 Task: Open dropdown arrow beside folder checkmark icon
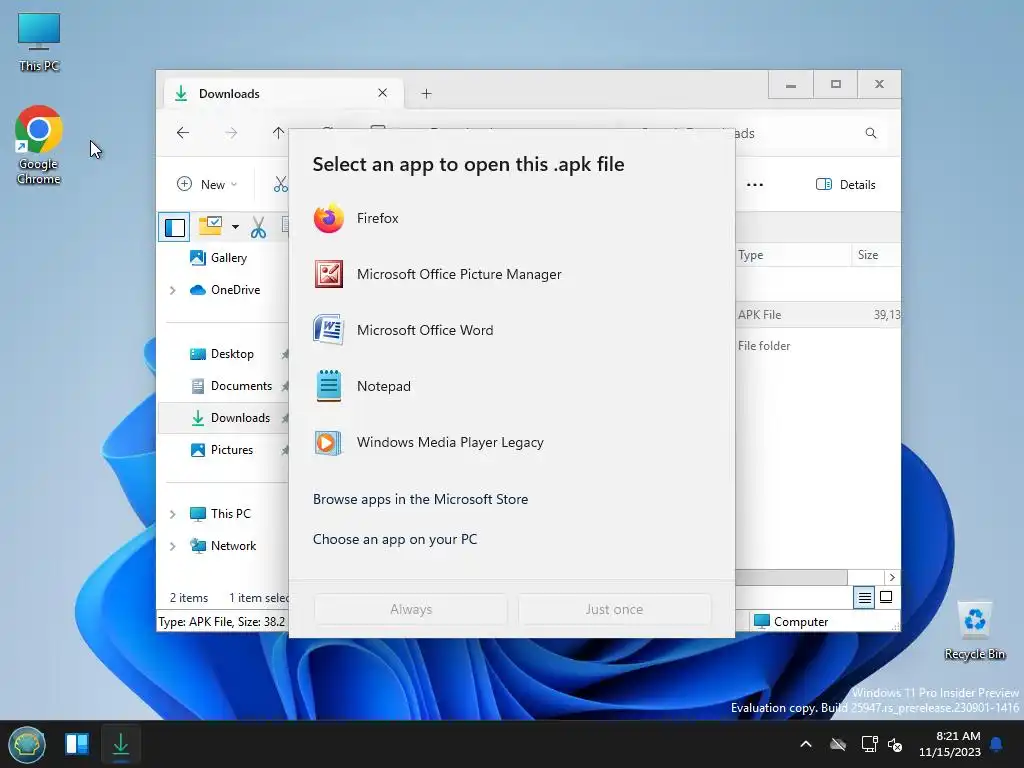pos(235,227)
